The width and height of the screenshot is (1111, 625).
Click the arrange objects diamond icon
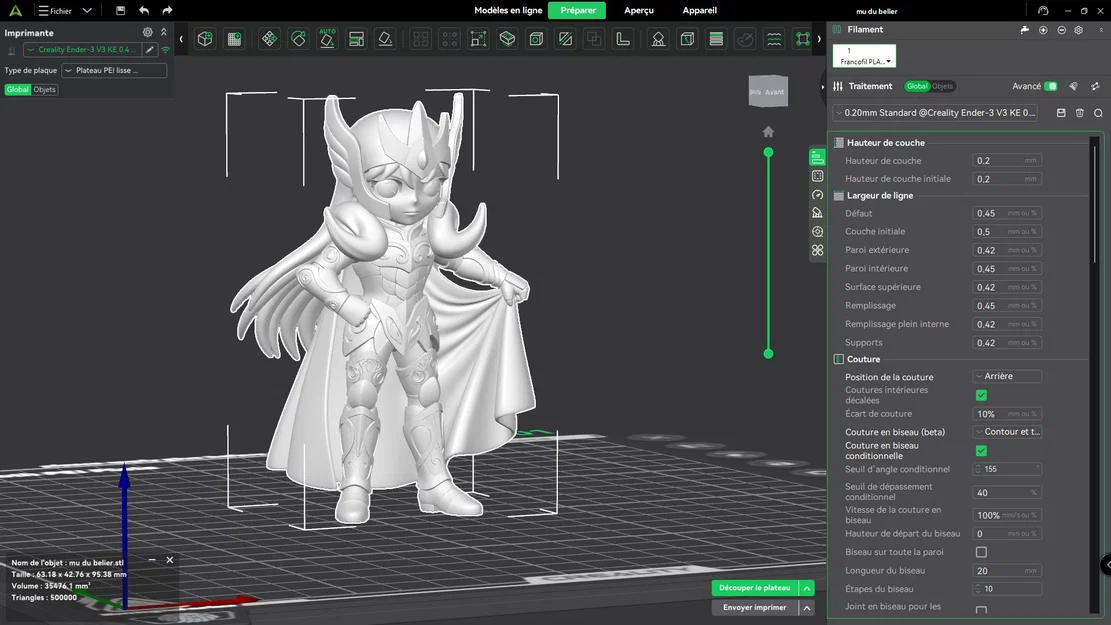click(269, 39)
